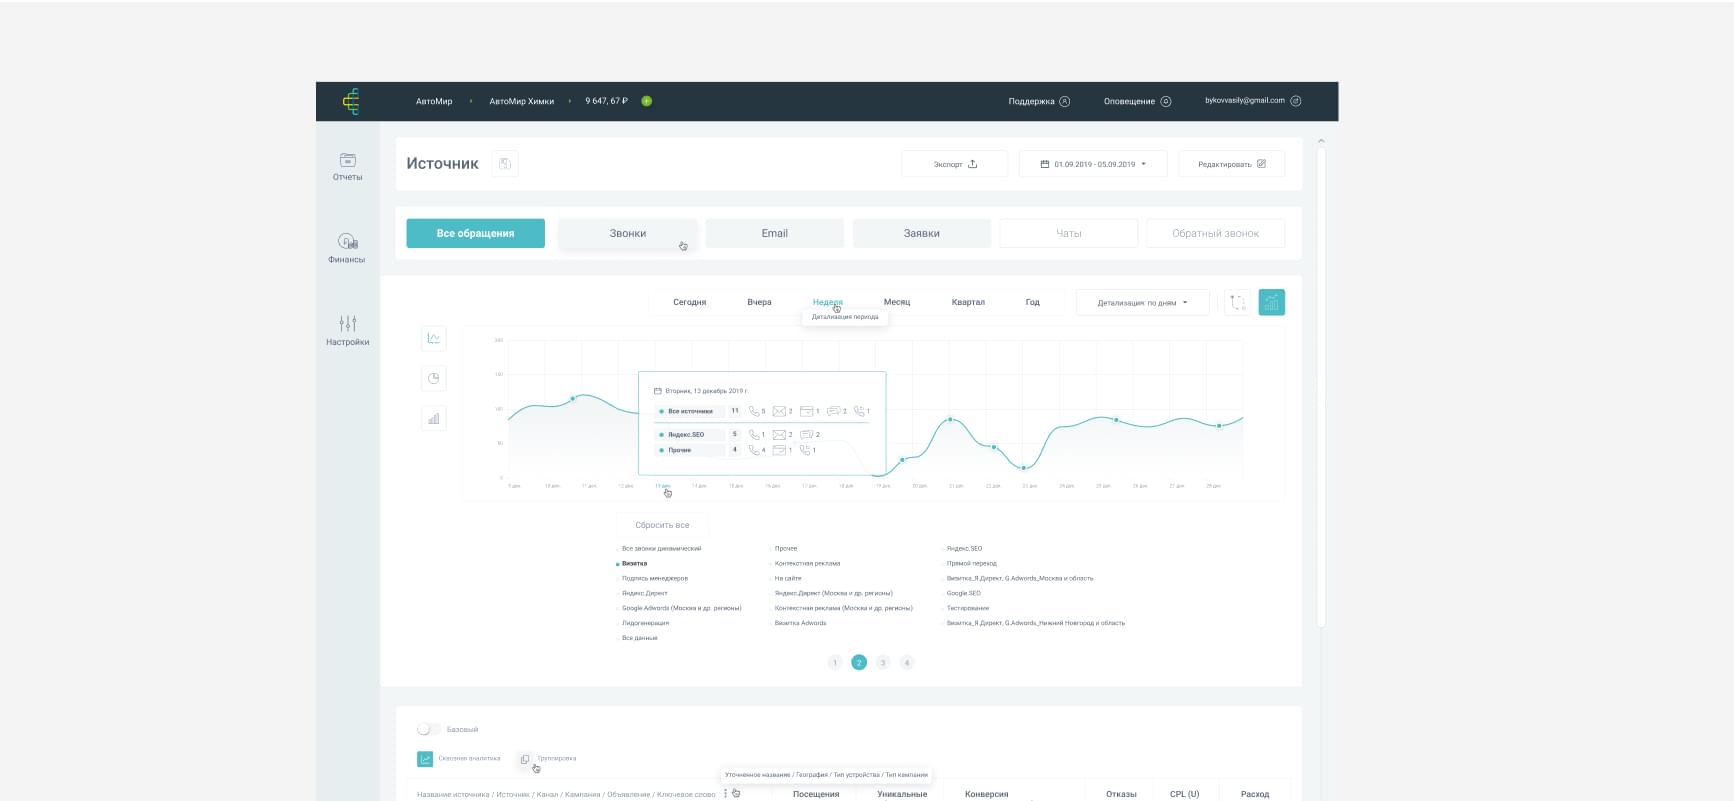Select the Все обращения tab
This screenshot has height=801, width=1734.
pos(475,233)
